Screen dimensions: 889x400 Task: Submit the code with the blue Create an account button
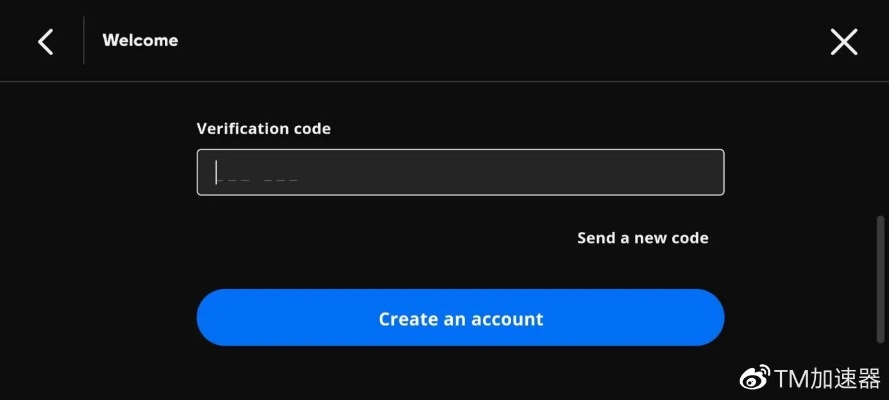pyautogui.click(x=460, y=318)
